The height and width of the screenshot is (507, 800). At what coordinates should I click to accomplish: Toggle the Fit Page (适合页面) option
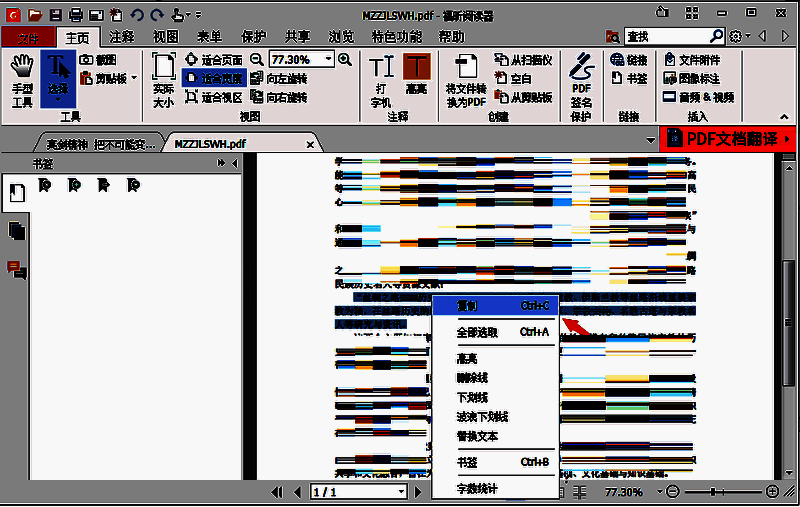(214, 60)
